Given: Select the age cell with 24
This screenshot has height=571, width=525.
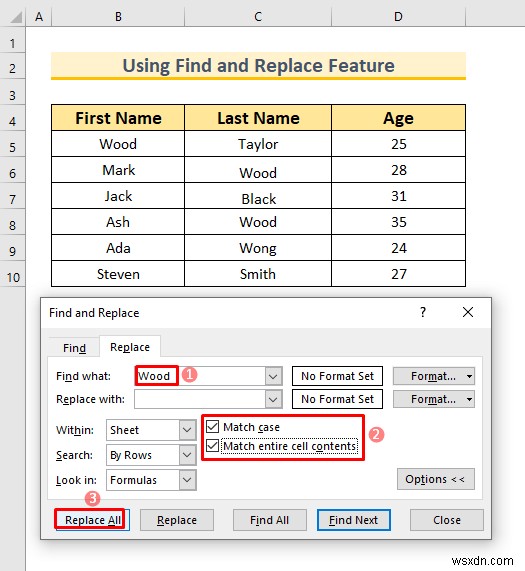Looking at the screenshot, I should (x=398, y=248).
